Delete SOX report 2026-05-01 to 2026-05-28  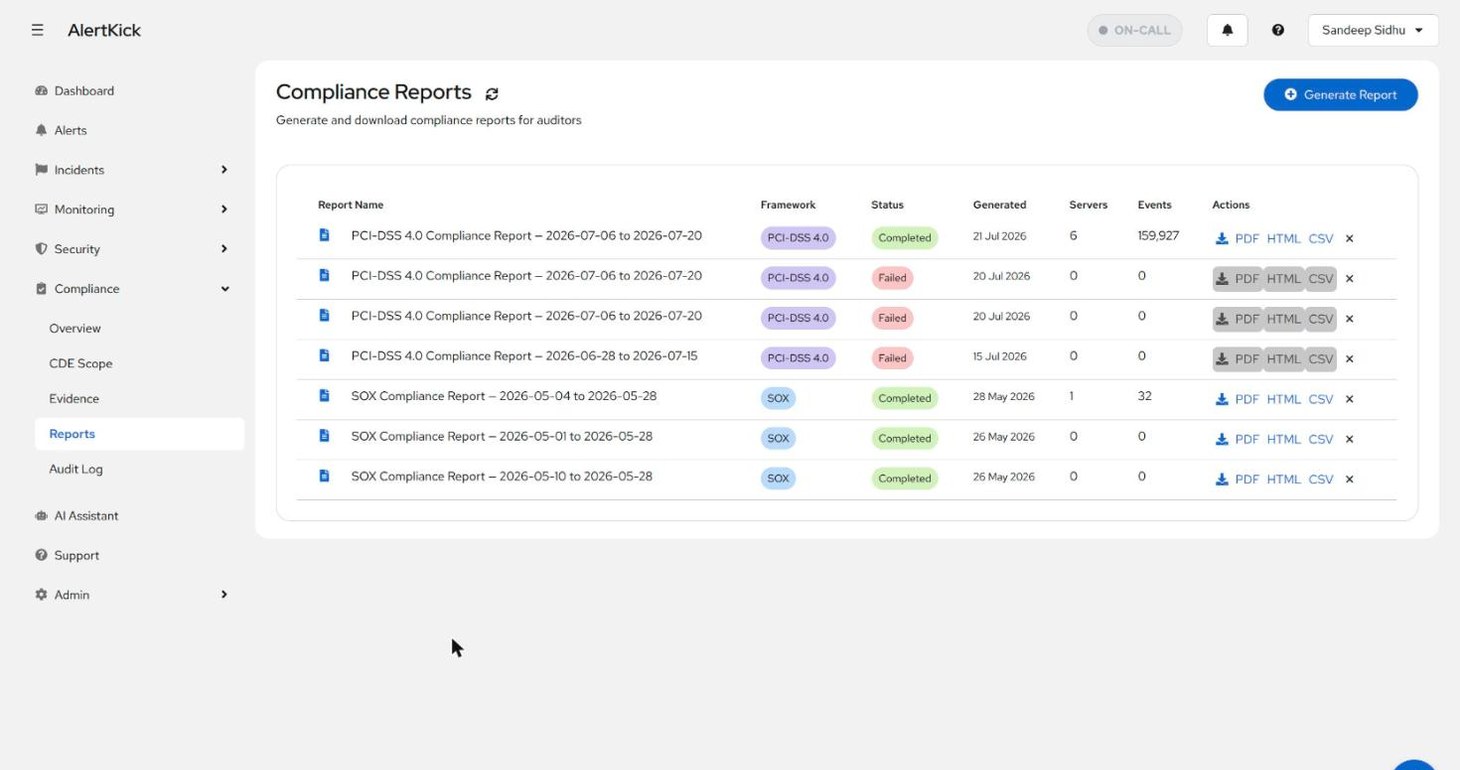click(1349, 439)
